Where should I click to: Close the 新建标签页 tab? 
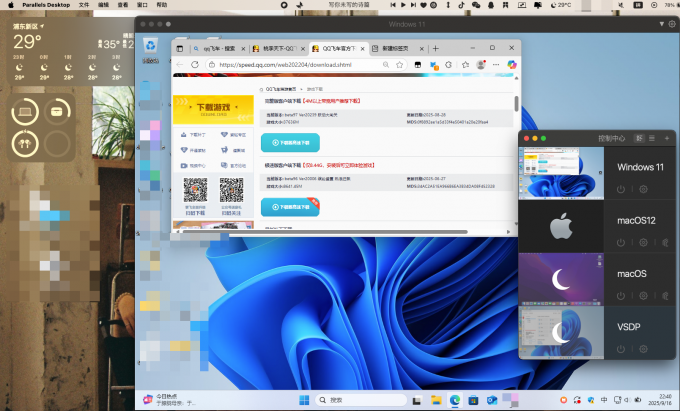[421, 49]
